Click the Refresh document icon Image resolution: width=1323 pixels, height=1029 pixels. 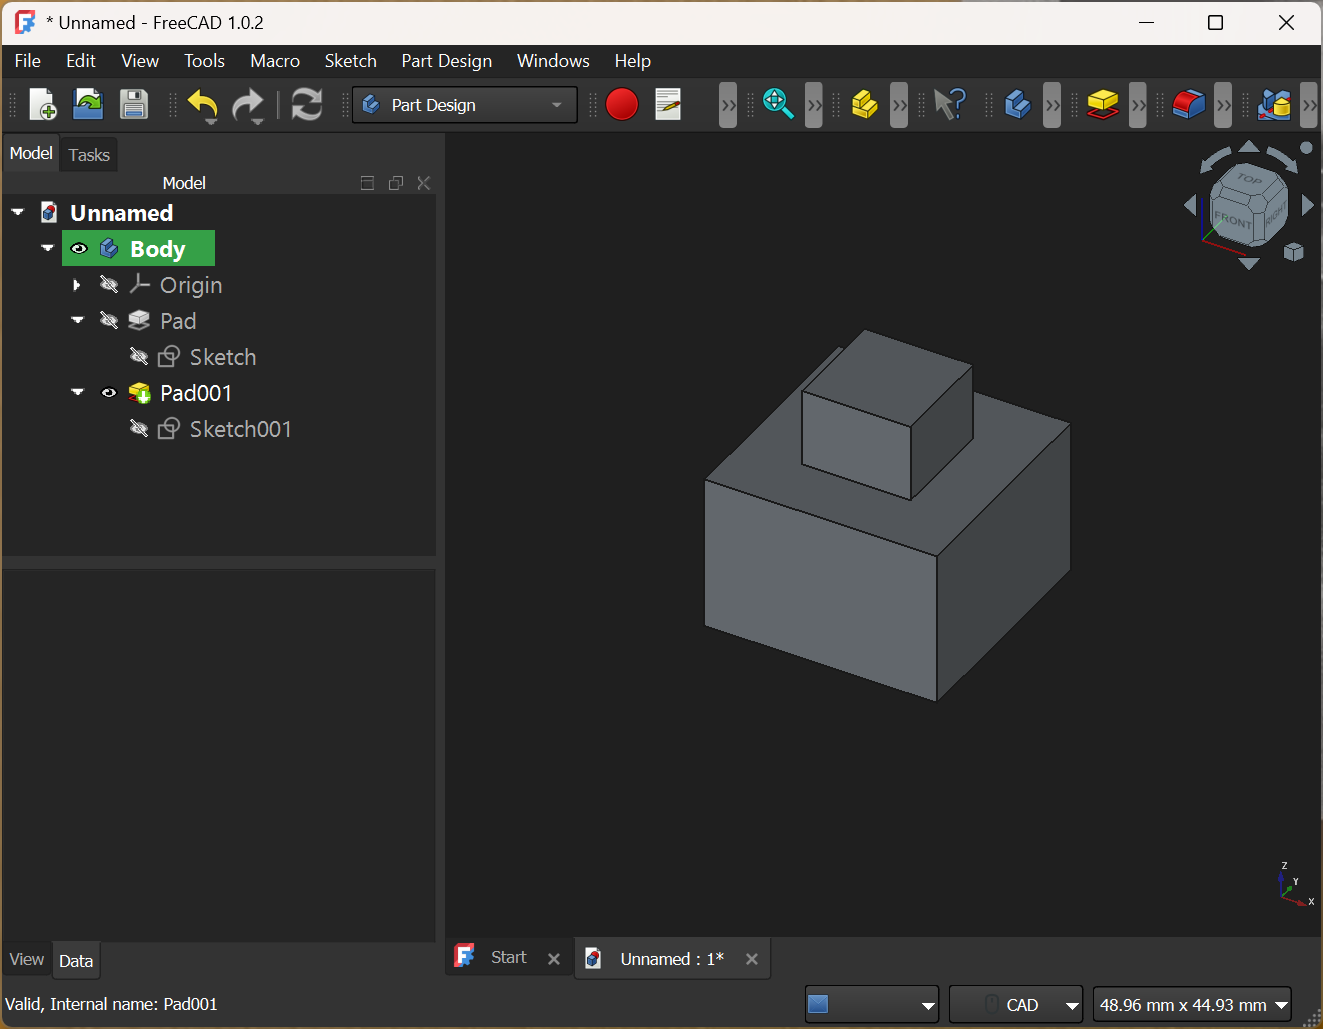(x=307, y=104)
